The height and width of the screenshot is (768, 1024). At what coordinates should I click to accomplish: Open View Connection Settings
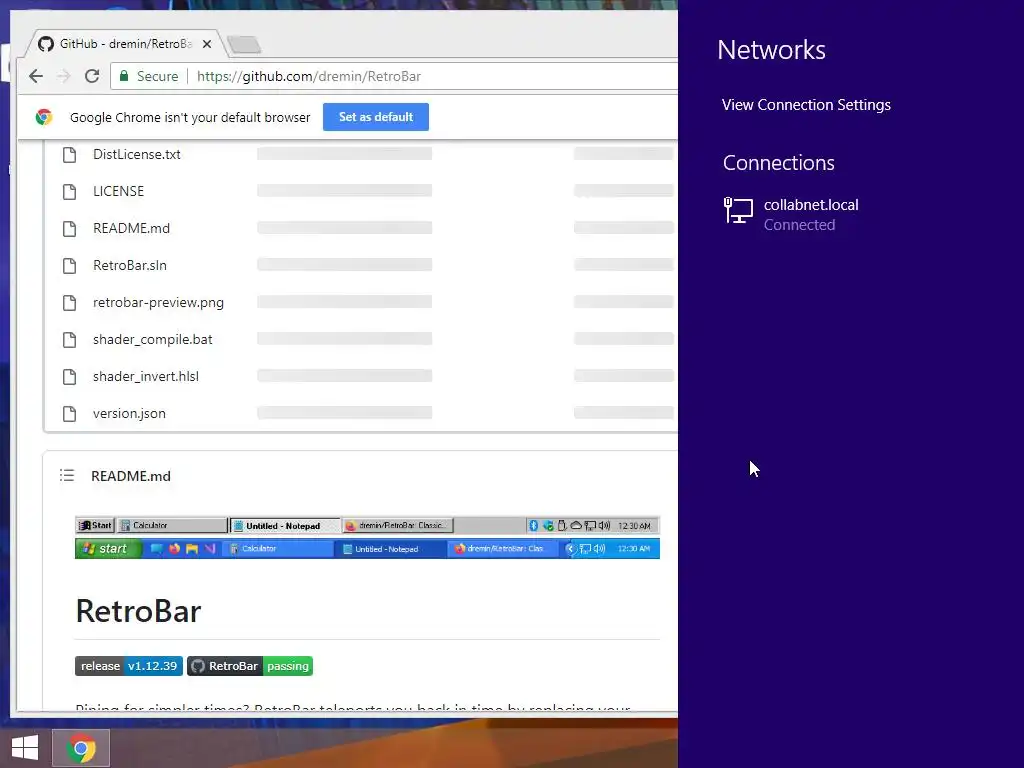click(806, 105)
